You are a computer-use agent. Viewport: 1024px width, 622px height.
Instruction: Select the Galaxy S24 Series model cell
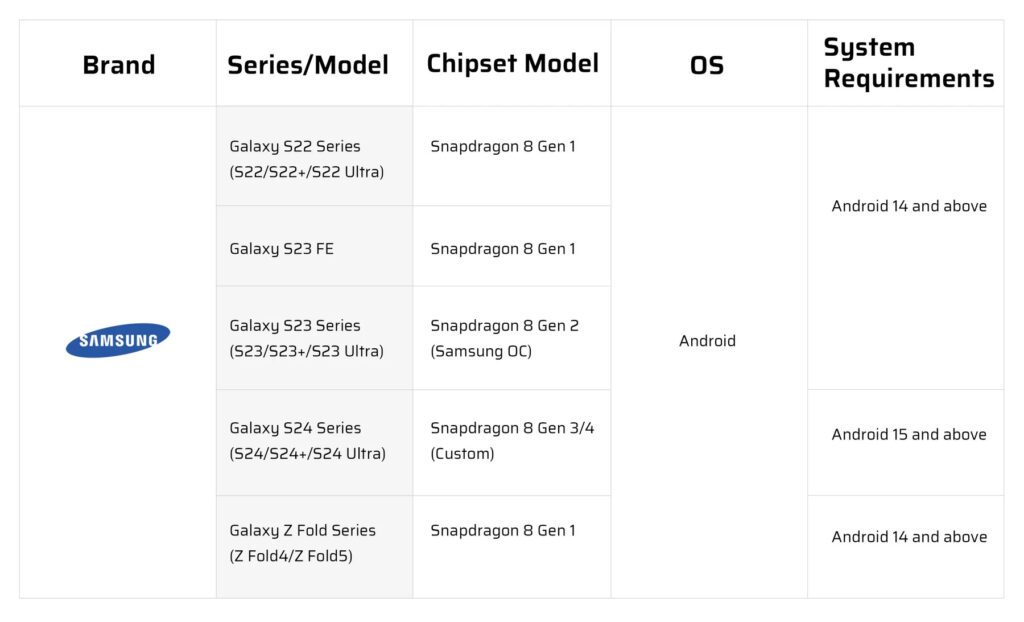(x=307, y=440)
